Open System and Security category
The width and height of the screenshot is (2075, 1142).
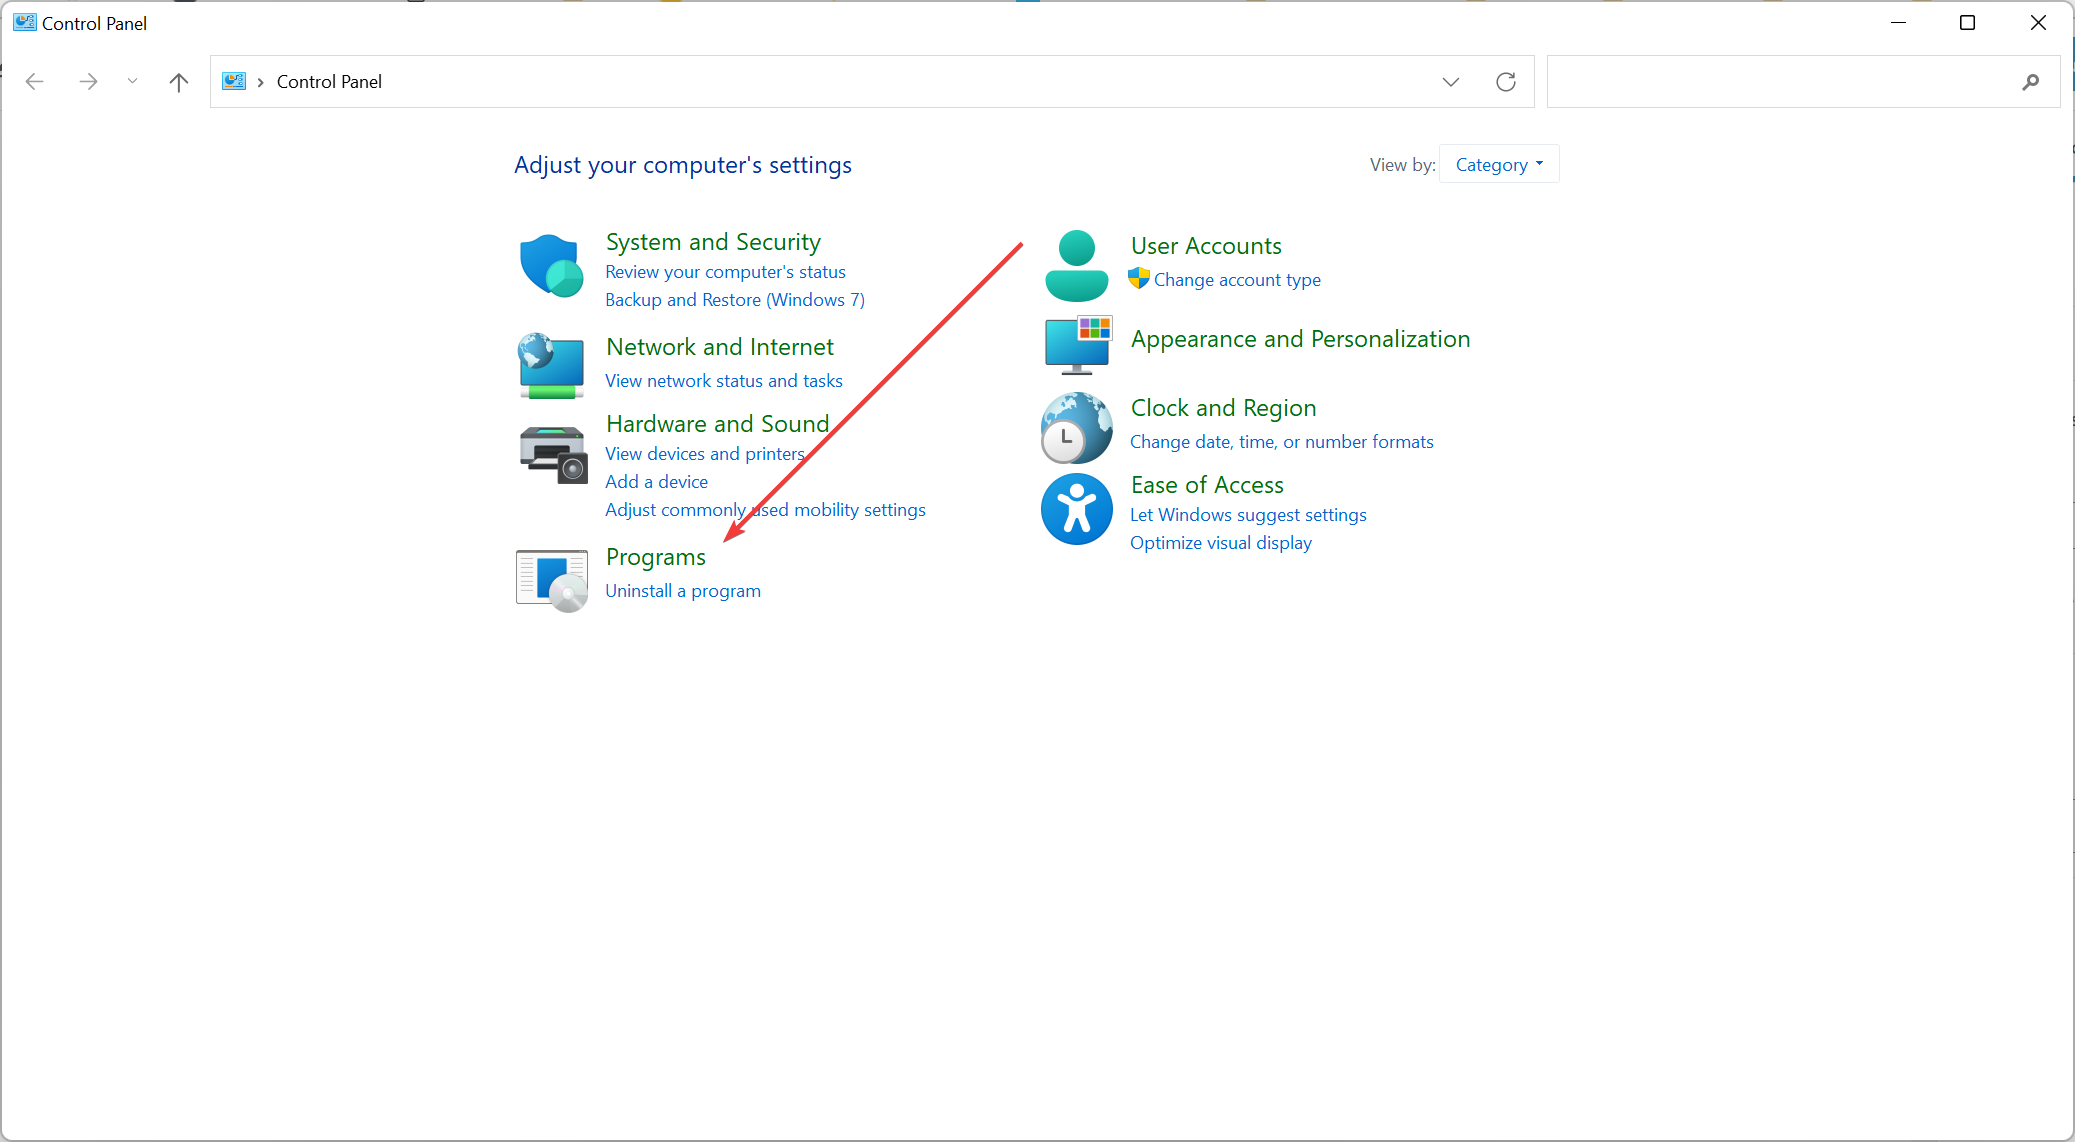coord(713,242)
